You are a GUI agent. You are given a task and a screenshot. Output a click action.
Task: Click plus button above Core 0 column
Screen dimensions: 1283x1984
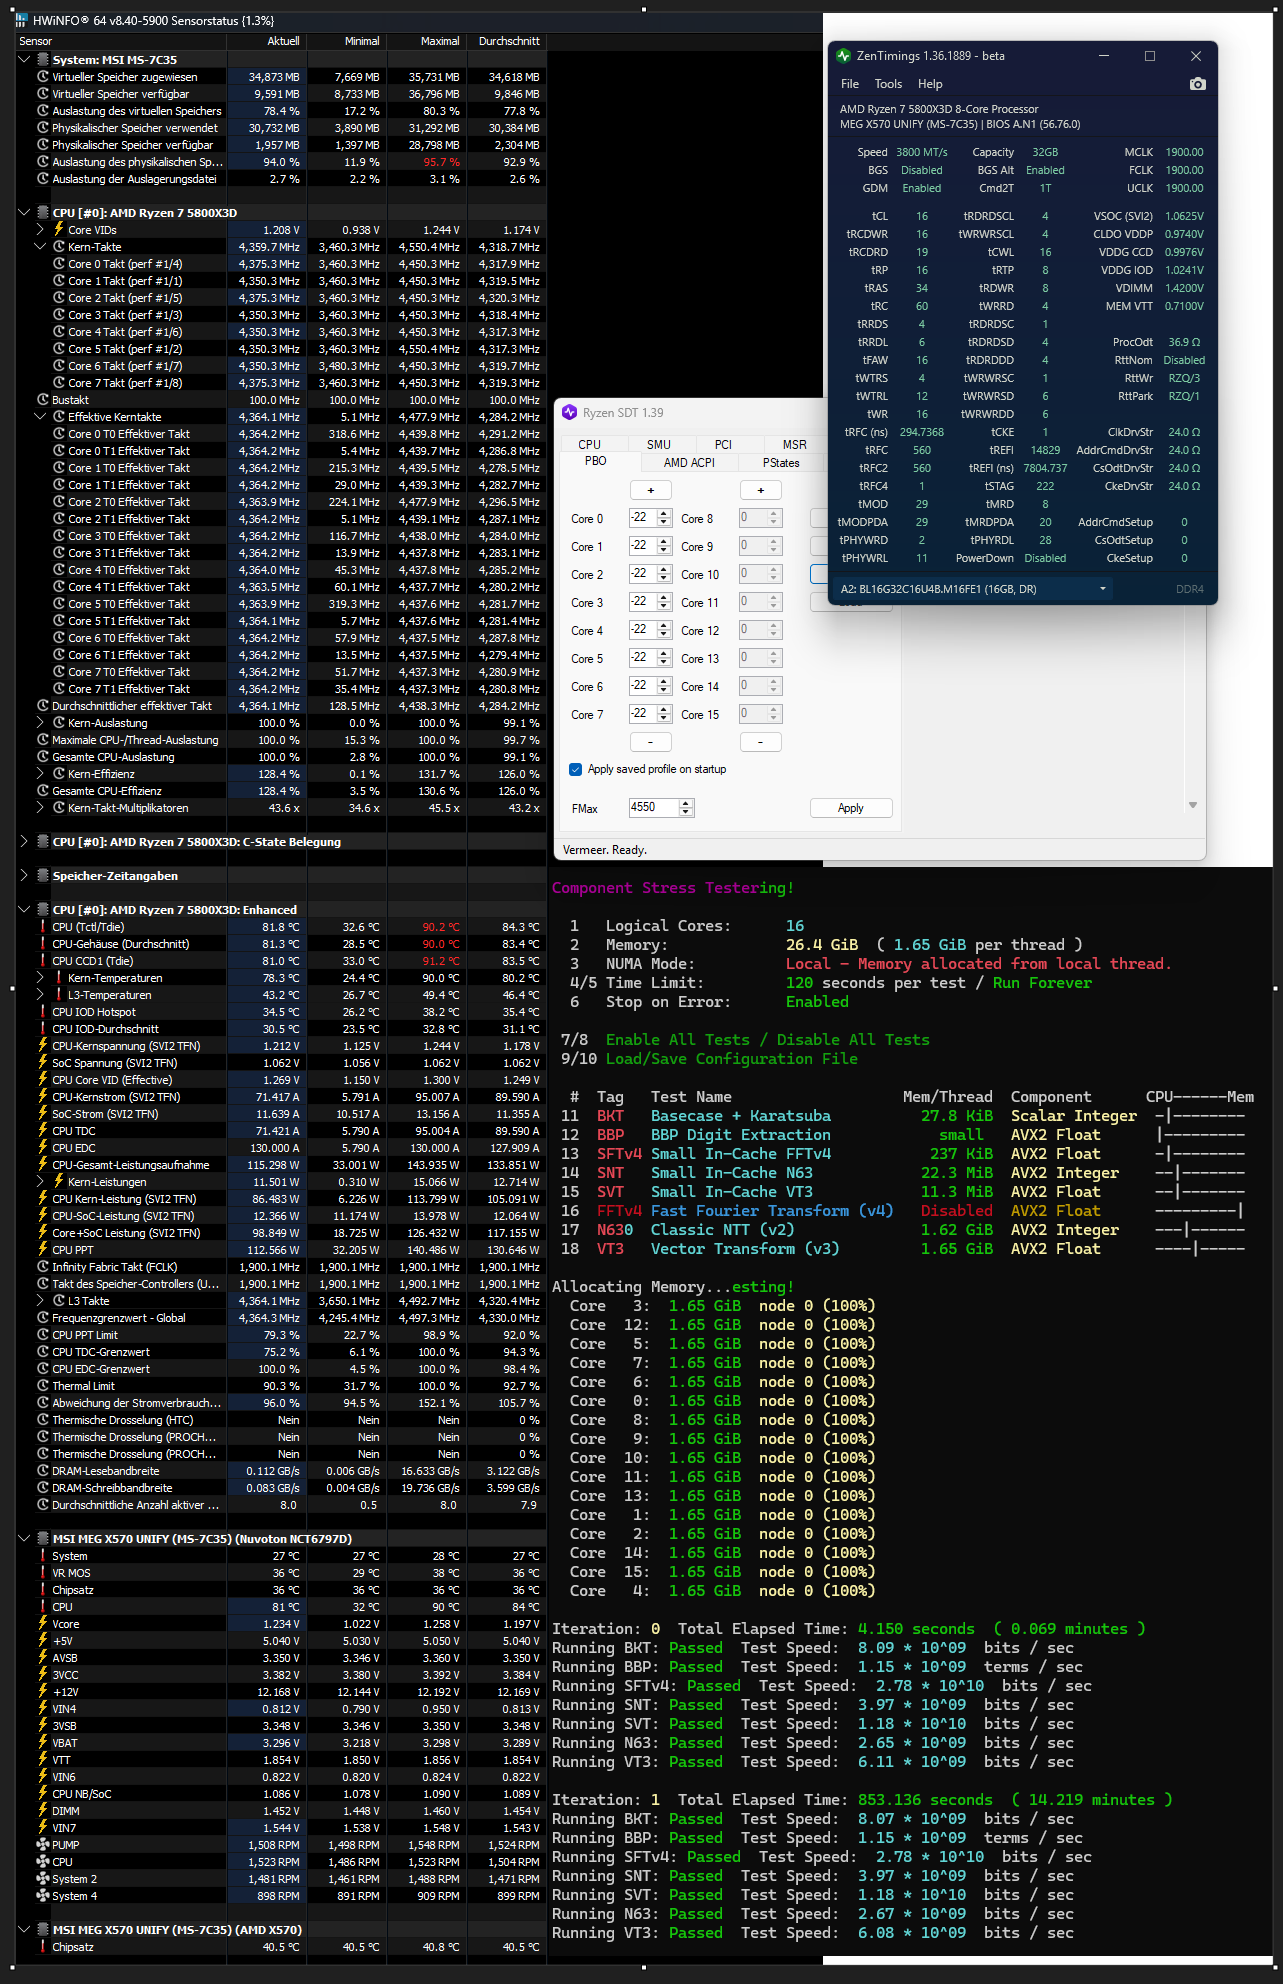[x=651, y=490]
